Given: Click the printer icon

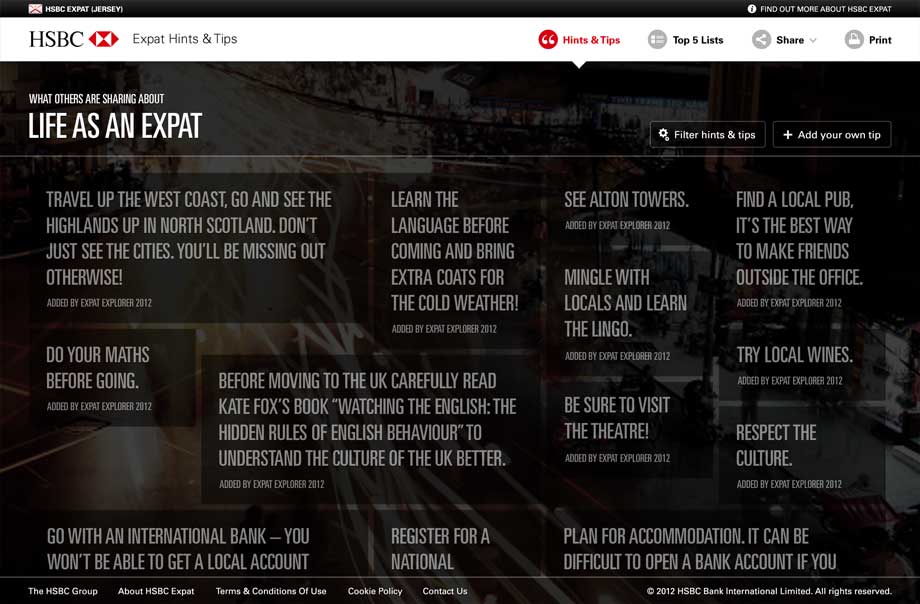Looking at the screenshot, I should pos(854,40).
